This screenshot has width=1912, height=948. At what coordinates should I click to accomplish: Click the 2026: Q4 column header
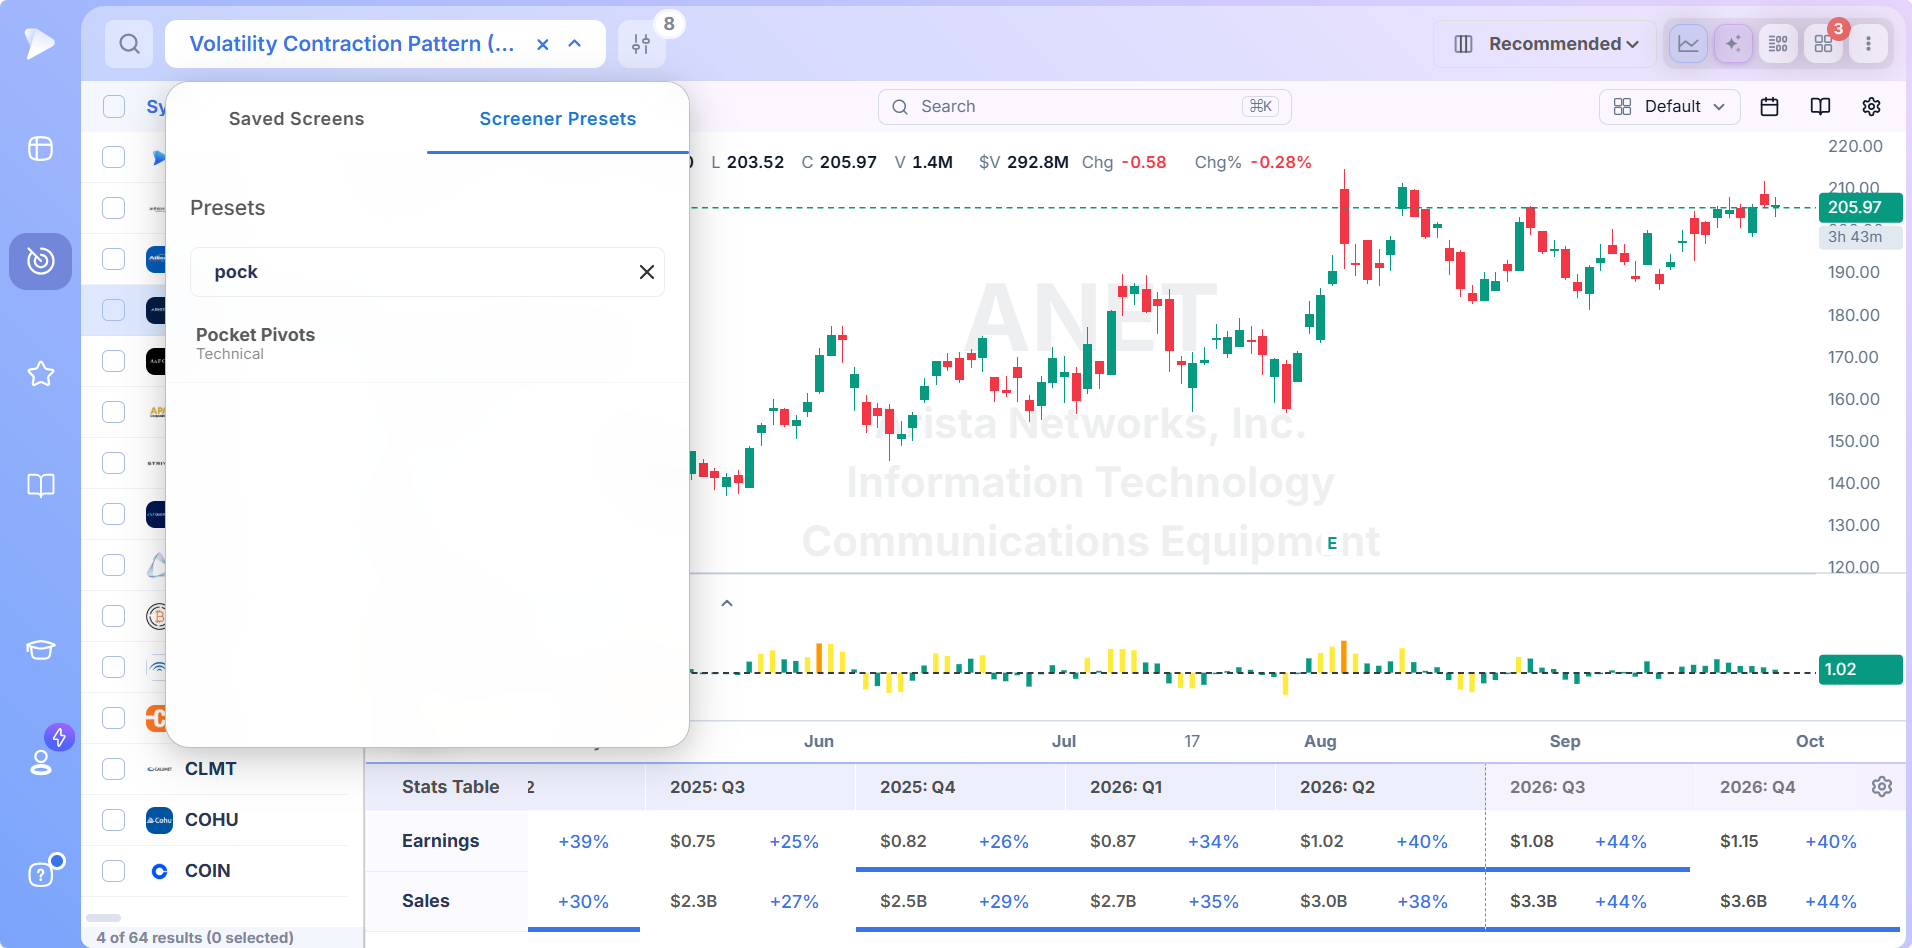tap(1757, 787)
